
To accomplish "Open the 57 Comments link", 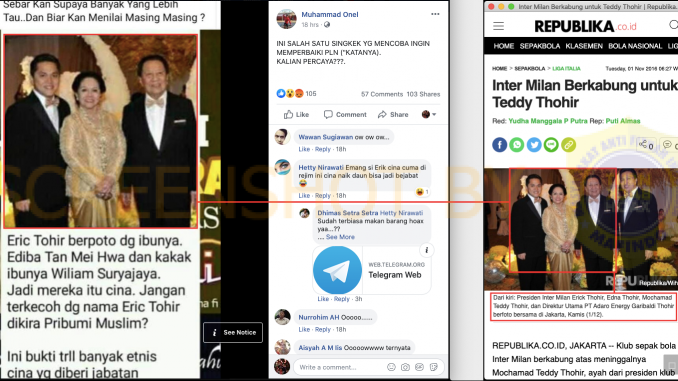I will pos(382,94).
